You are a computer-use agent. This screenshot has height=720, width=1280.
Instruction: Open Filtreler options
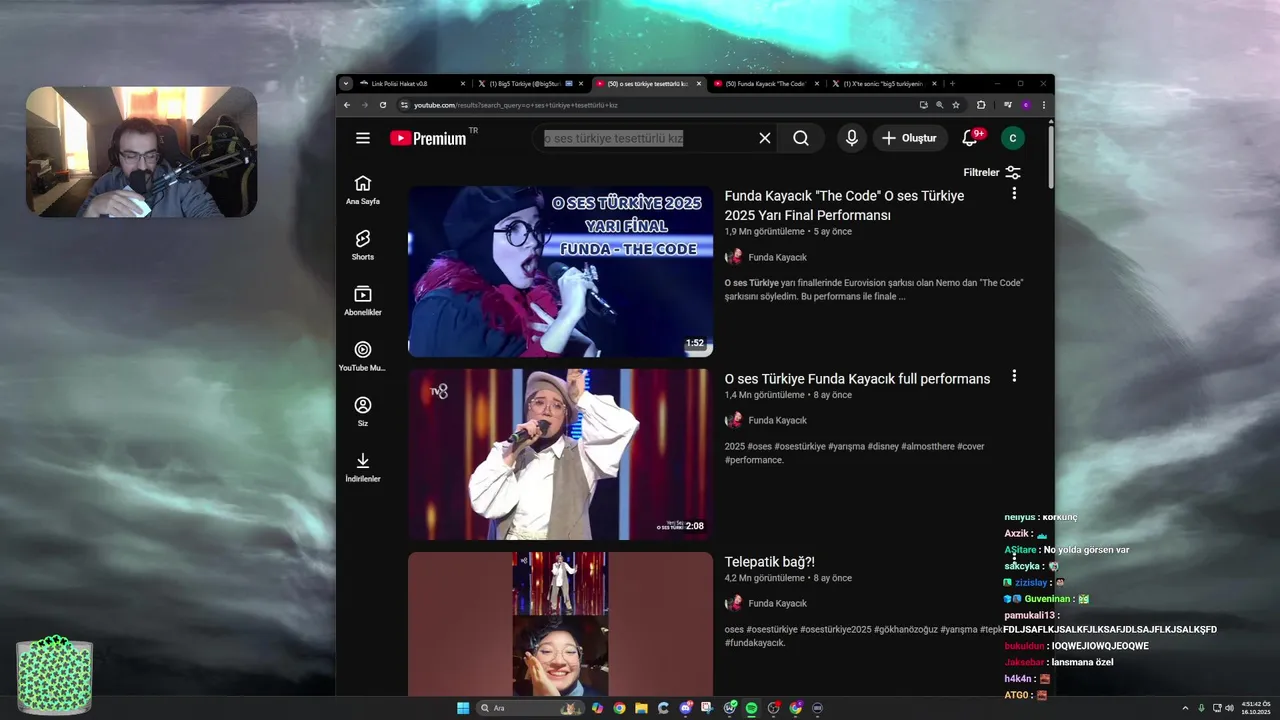992,172
